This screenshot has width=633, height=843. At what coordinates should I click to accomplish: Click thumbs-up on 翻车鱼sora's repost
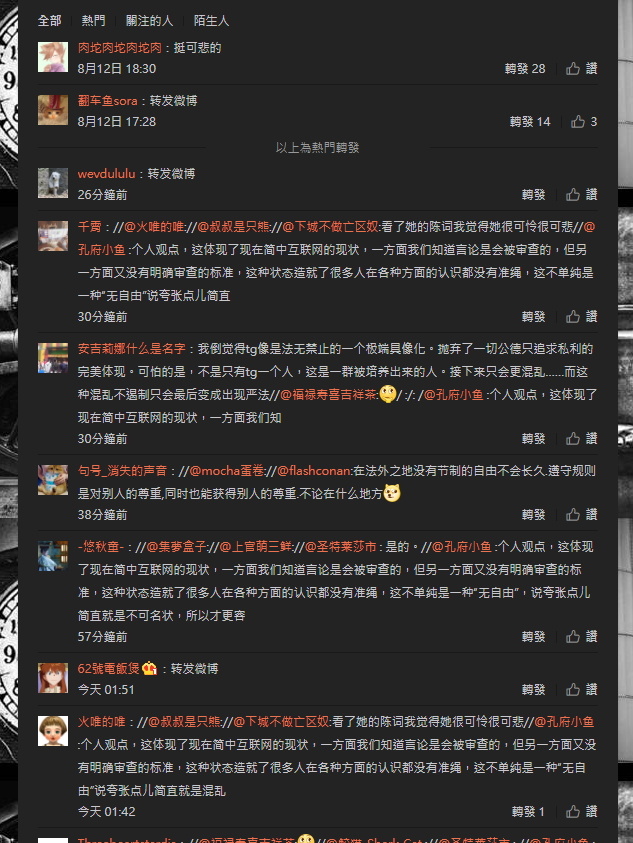584,122
